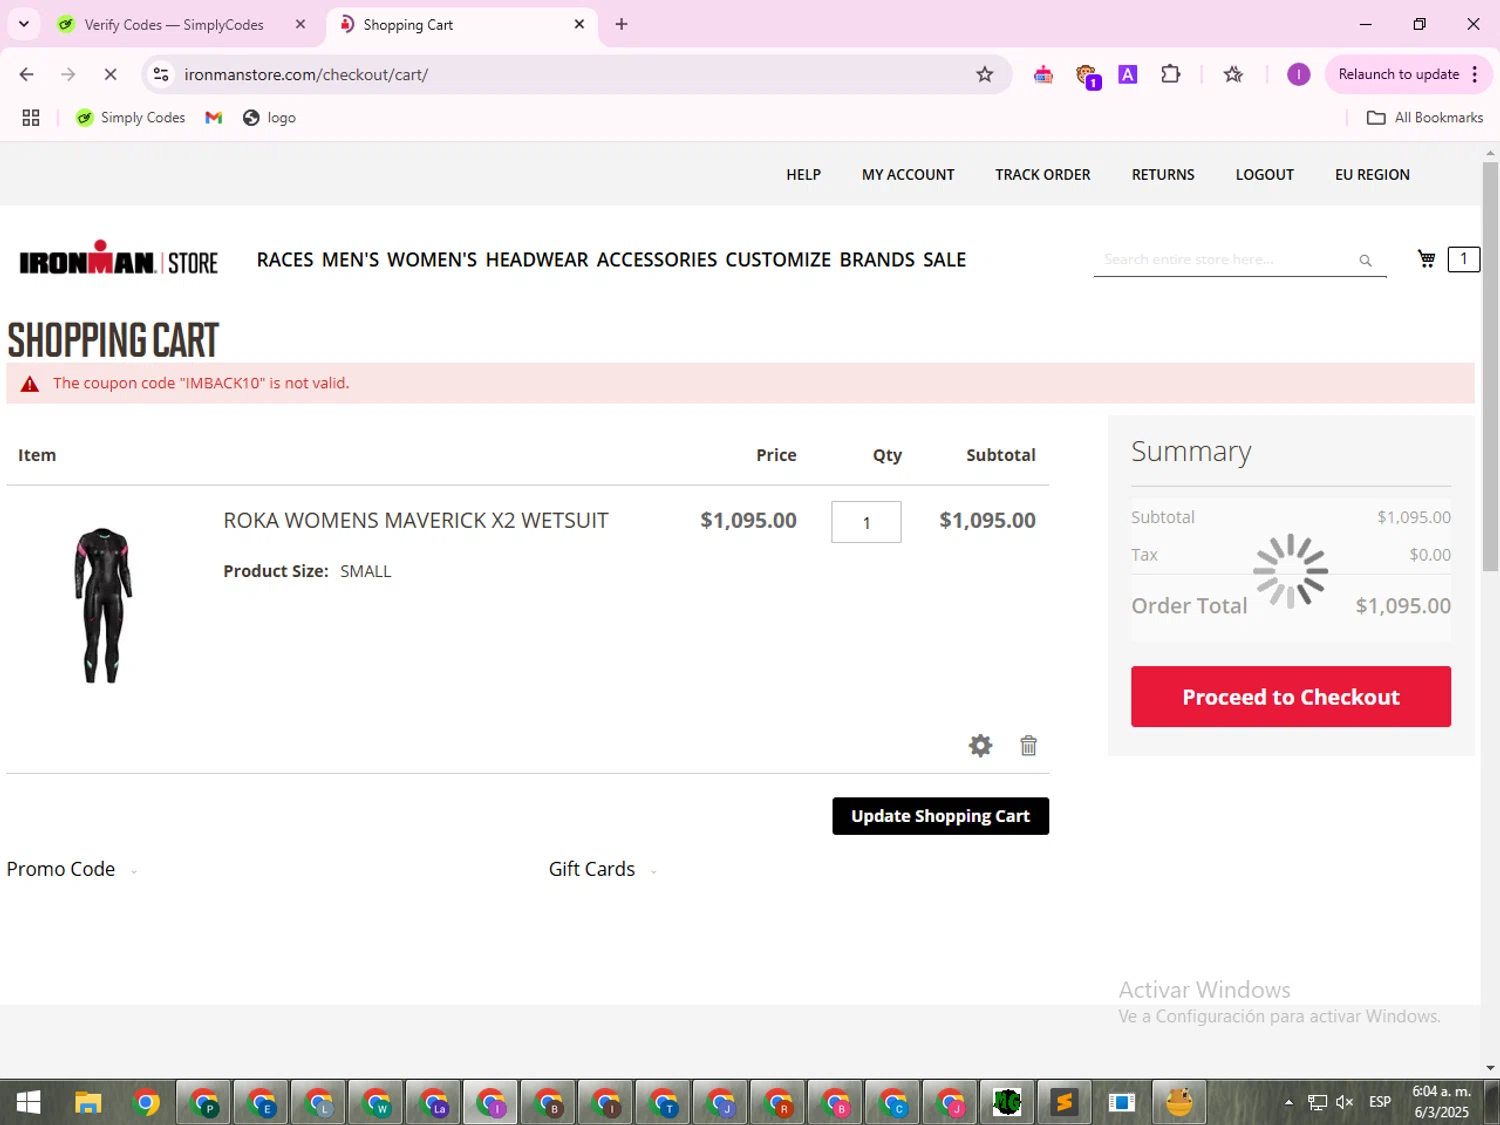The image size is (1500, 1125).
Task: Open the Gmail bookmark icon
Action: [x=213, y=118]
